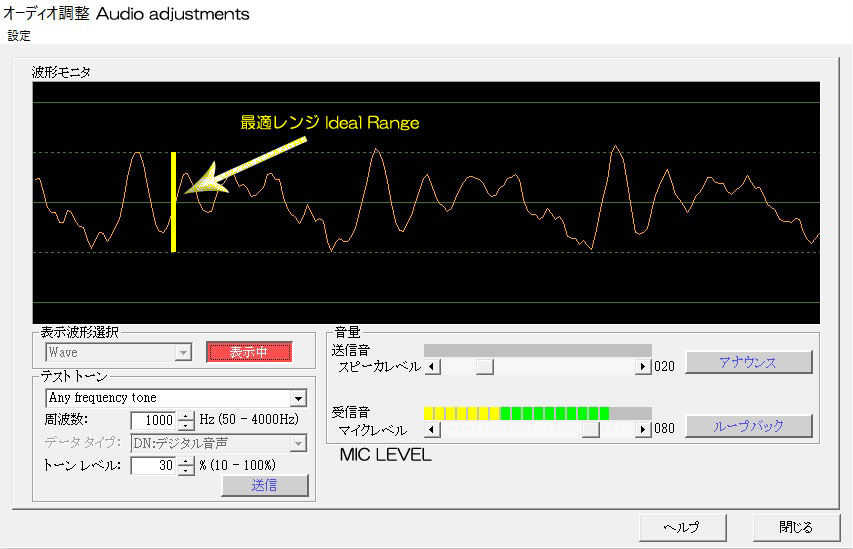Click the red 表示中 button

249,352
